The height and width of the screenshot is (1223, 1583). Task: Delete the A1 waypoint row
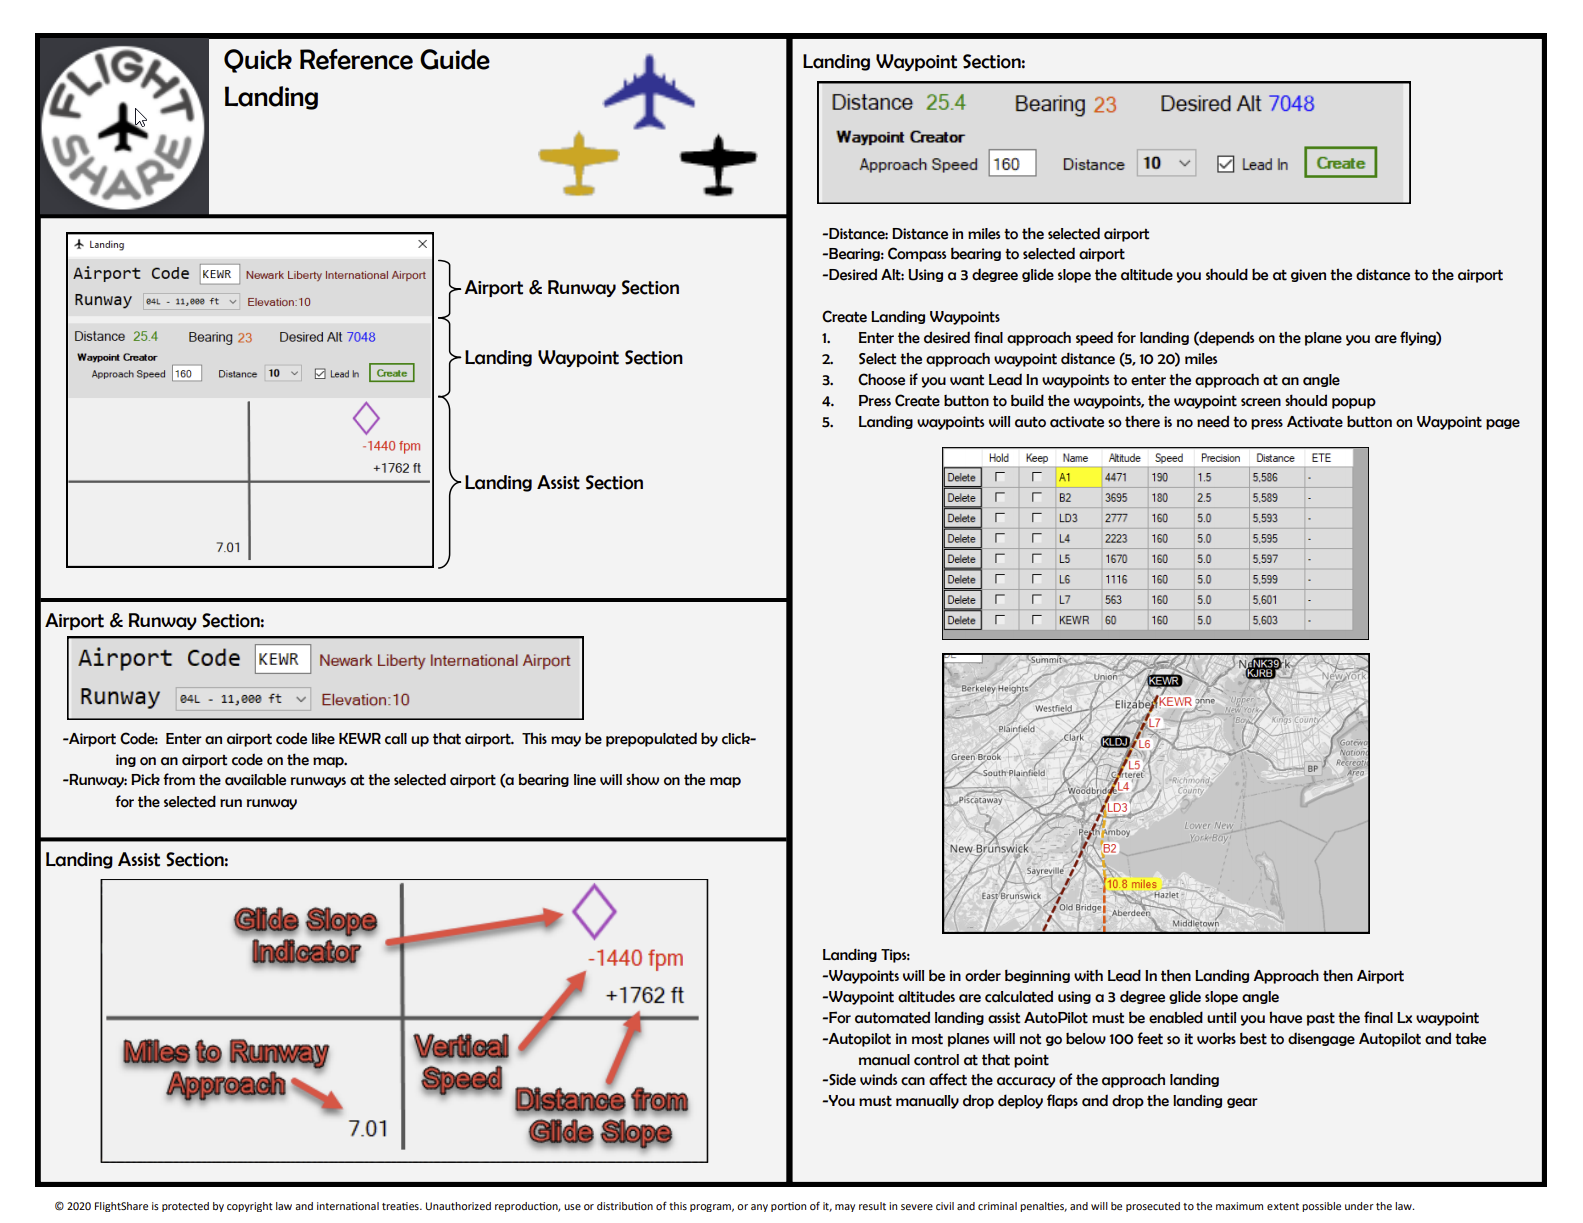click(962, 477)
